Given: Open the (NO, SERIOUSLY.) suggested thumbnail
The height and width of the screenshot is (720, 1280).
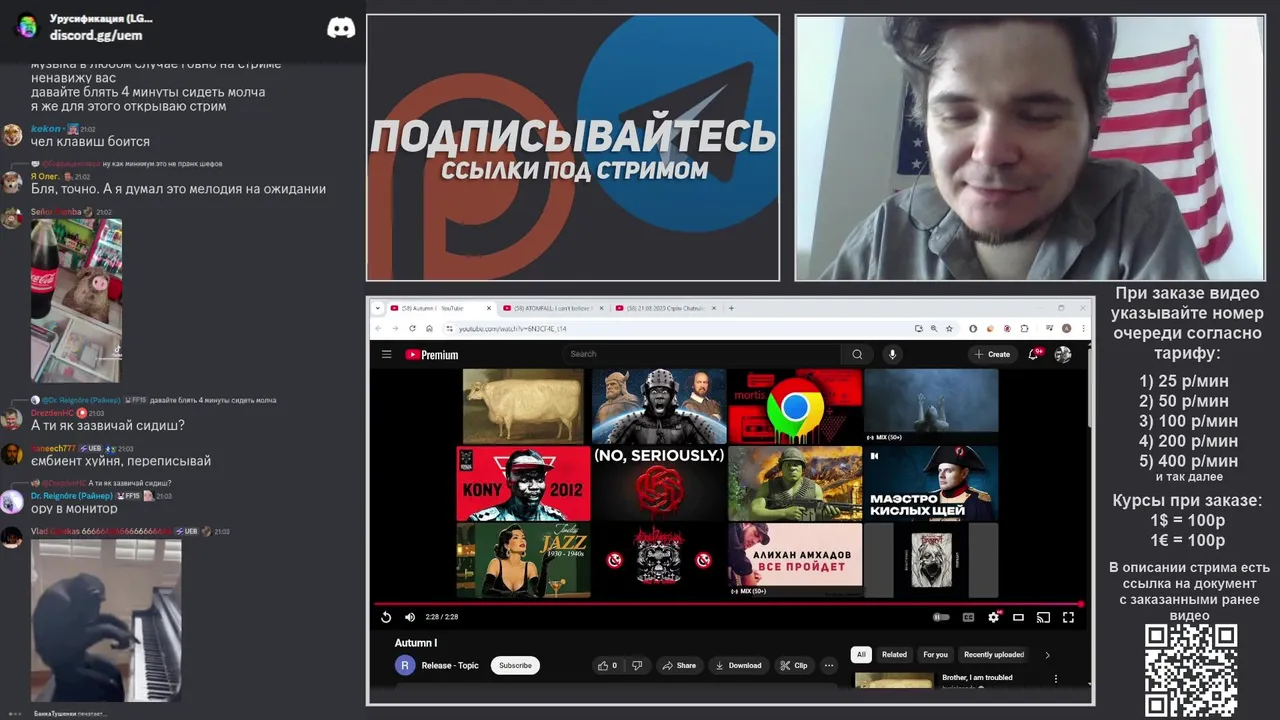Looking at the screenshot, I should [659, 484].
